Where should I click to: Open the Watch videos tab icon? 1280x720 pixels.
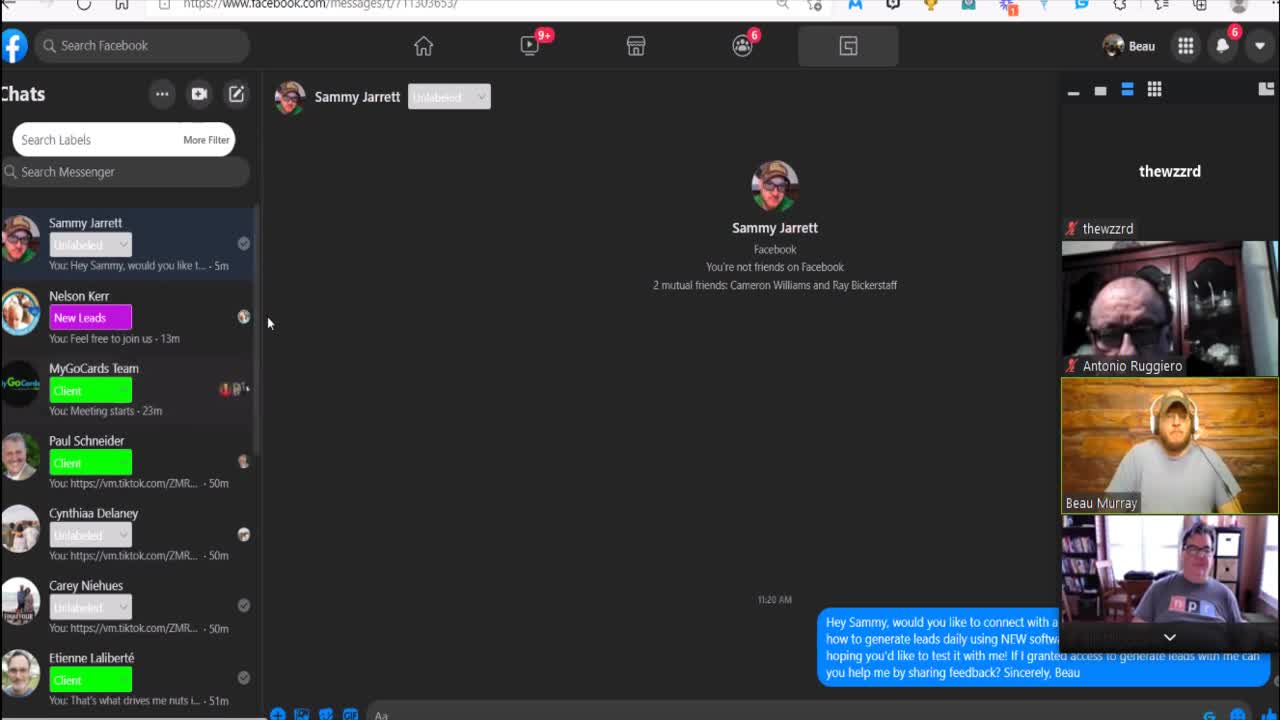(x=530, y=46)
